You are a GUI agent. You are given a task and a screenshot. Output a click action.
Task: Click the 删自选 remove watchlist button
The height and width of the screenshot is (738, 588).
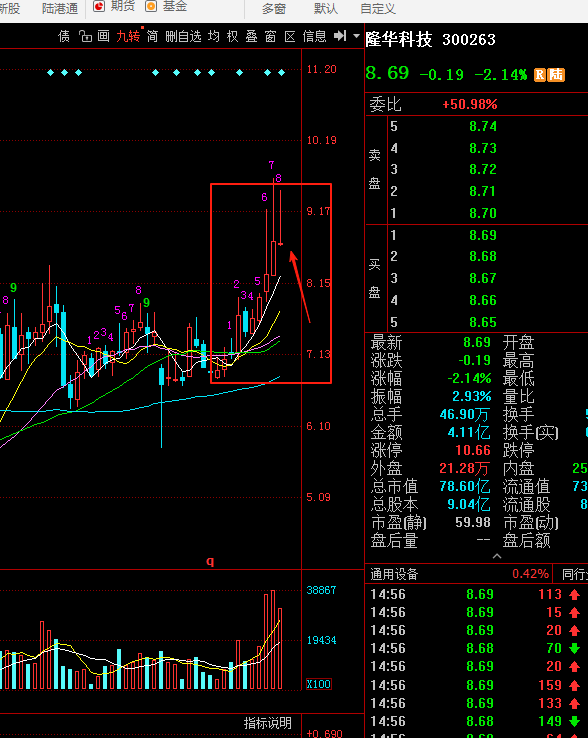[x=183, y=36]
